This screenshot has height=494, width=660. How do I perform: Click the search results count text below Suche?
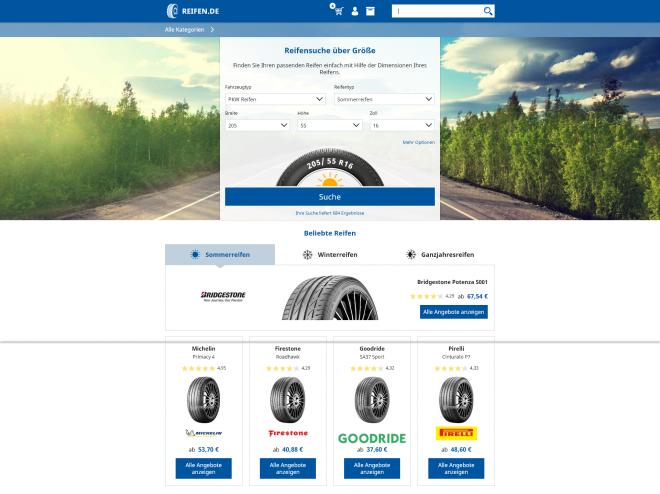330,213
